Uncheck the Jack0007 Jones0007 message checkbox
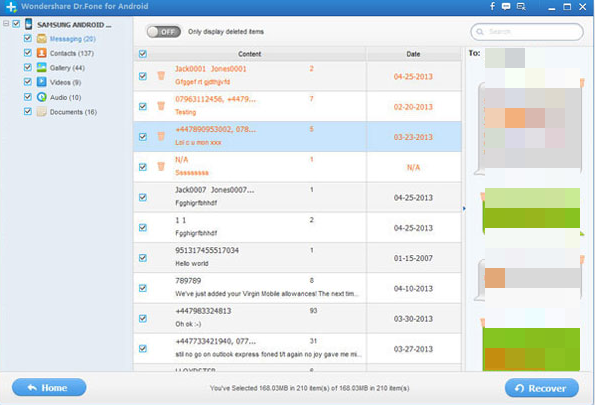The height and width of the screenshot is (405, 595). [143, 197]
